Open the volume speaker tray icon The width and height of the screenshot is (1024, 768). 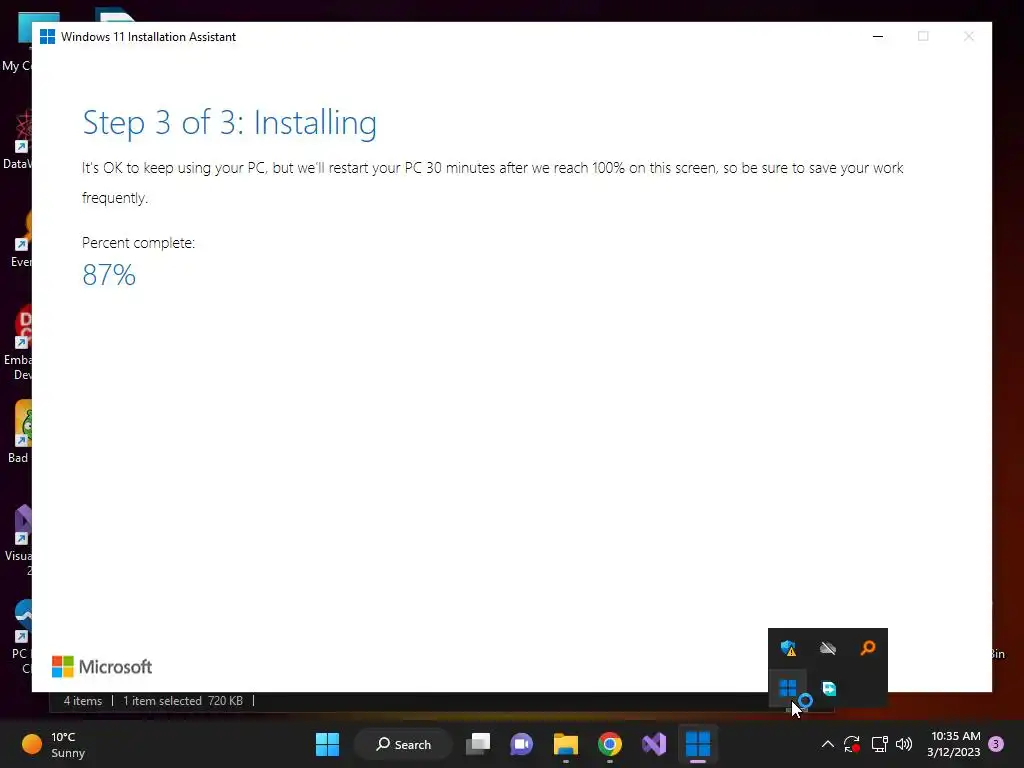pos(904,744)
